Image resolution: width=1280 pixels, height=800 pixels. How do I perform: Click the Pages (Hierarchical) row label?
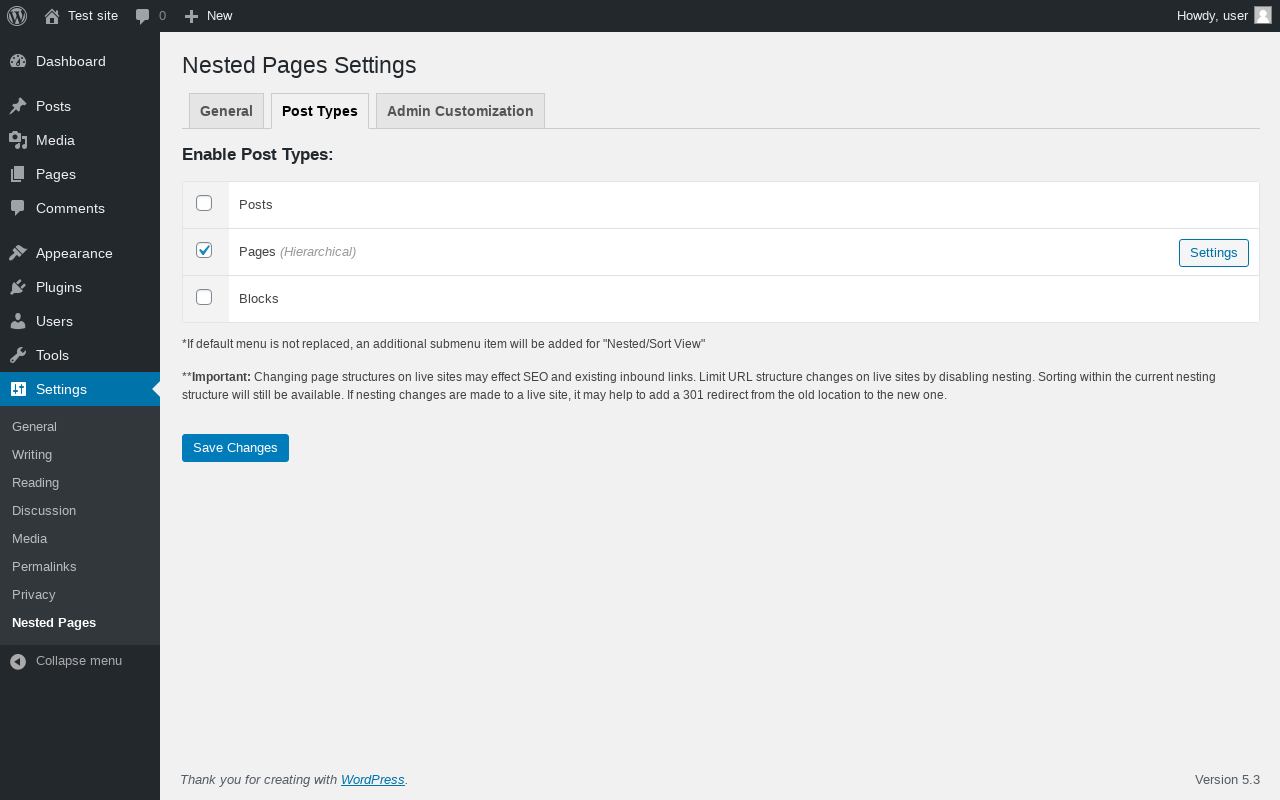(297, 252)
